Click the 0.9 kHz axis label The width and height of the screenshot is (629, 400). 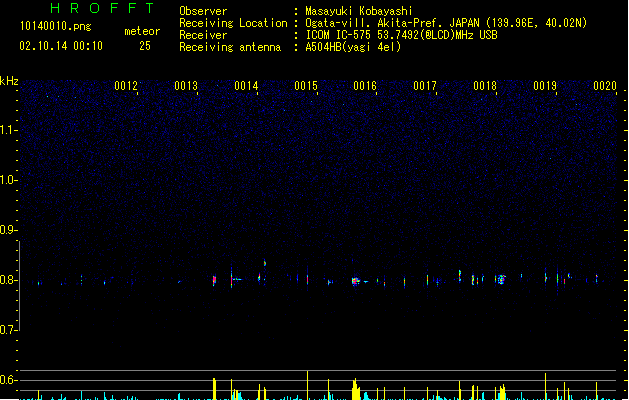click(8, 230)
